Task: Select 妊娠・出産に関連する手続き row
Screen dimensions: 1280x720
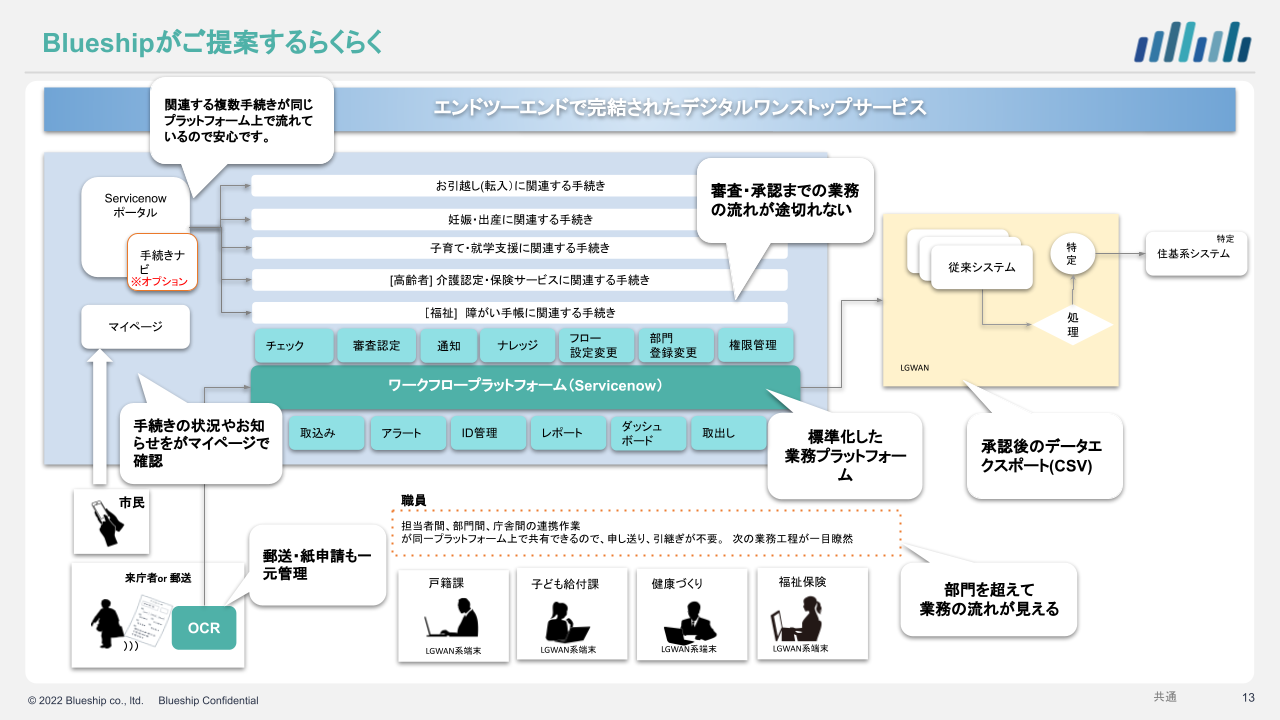Action: pyautogui.click(x=519, y=219)
